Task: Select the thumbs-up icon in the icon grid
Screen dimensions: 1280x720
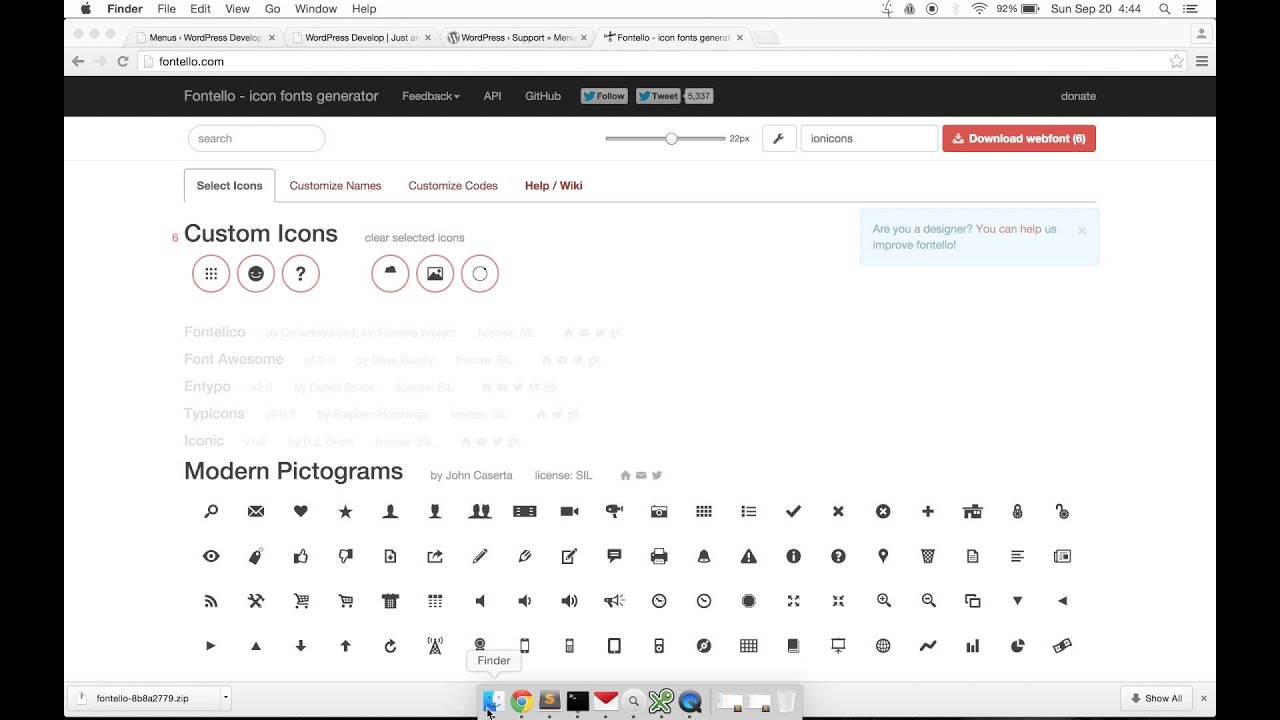Action: click(300, 556)
